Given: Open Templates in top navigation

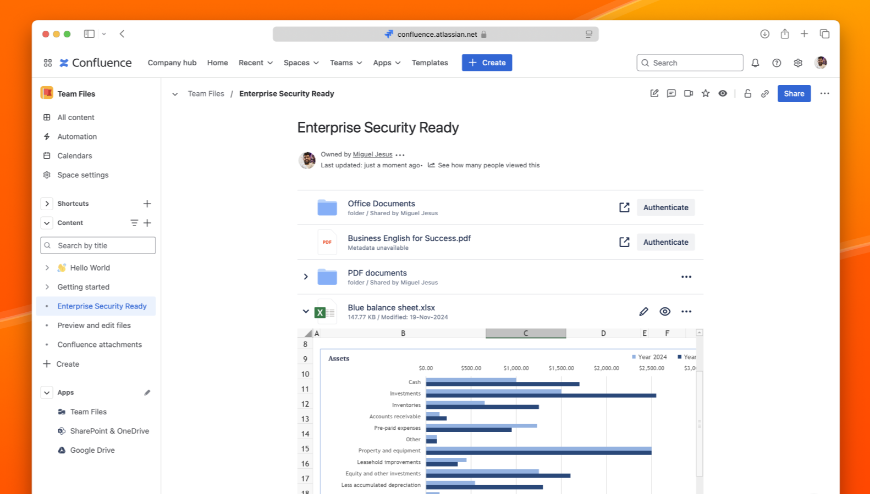Looking at the screenshot, I should [430, 63].
